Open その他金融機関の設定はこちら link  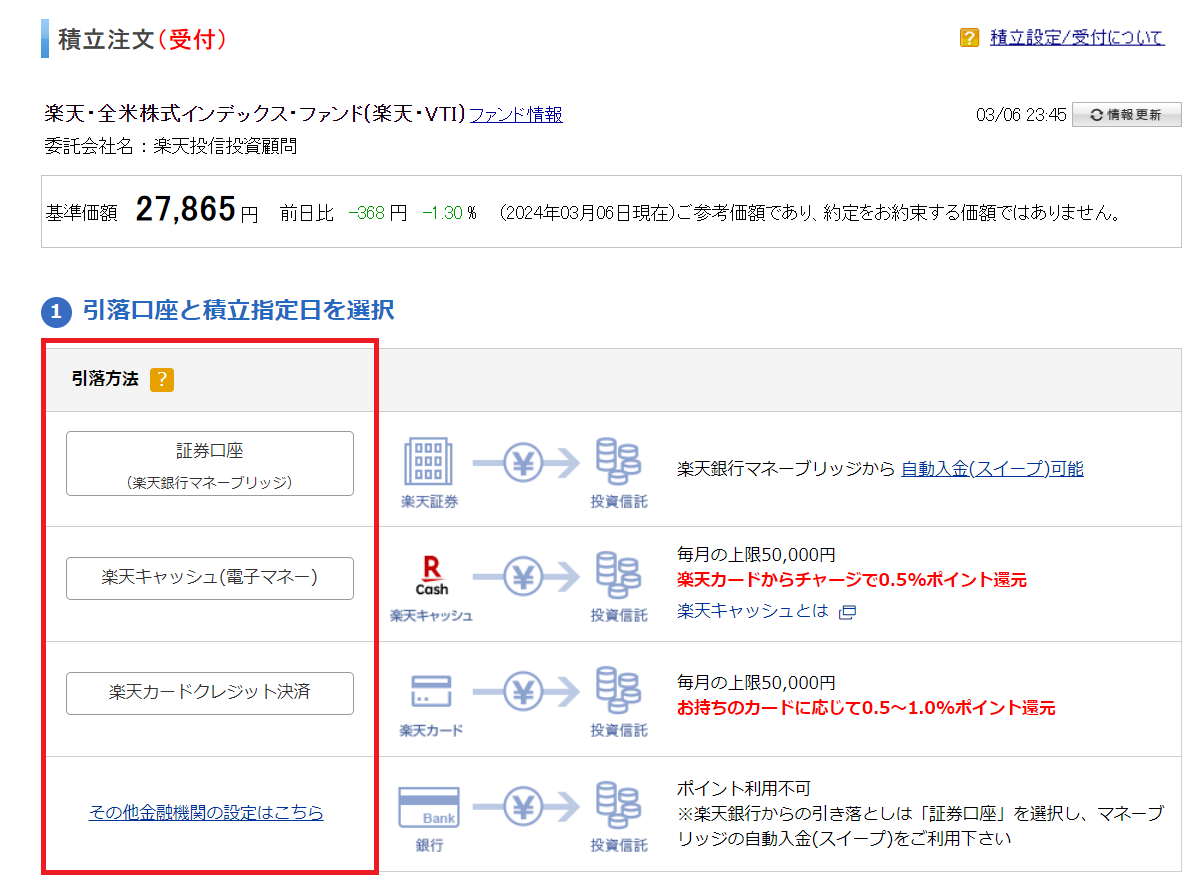tap(206, 813)
